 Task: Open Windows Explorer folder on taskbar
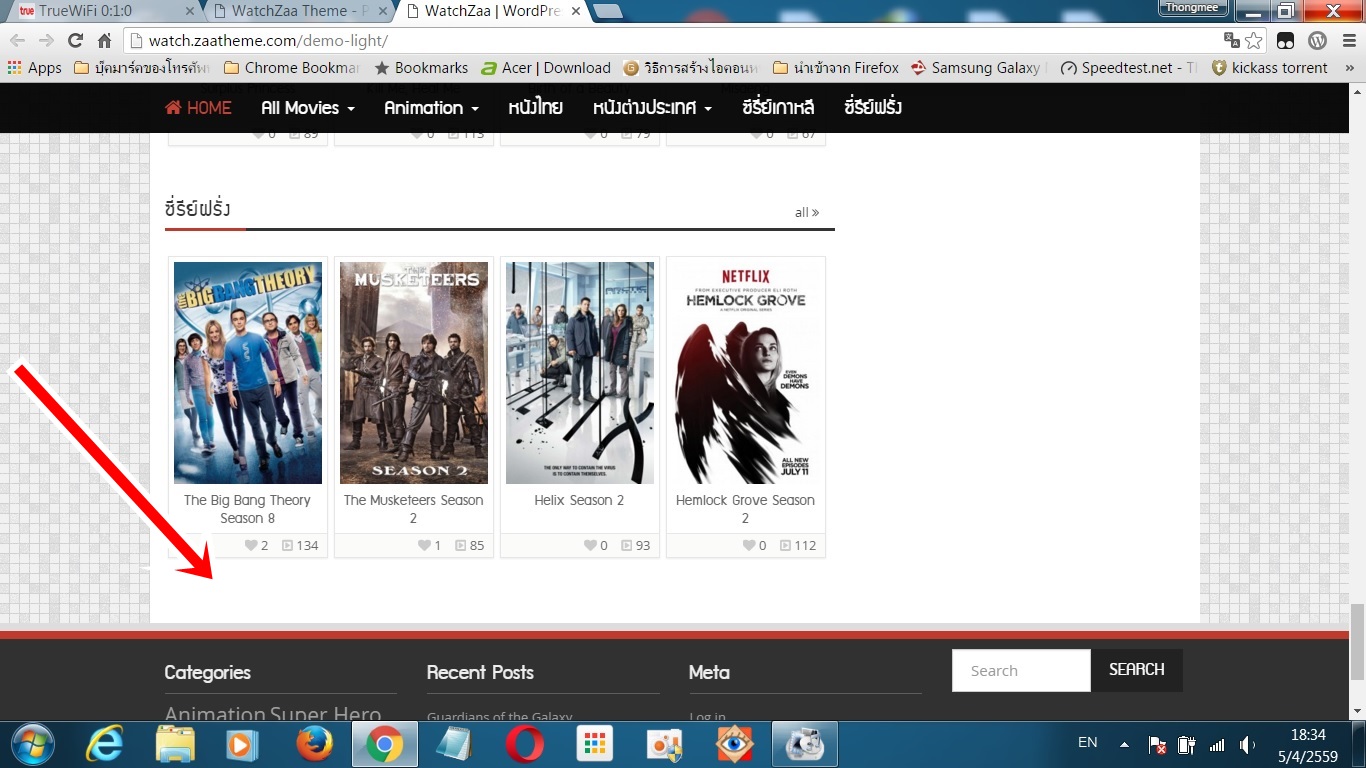tap(175, 745)
